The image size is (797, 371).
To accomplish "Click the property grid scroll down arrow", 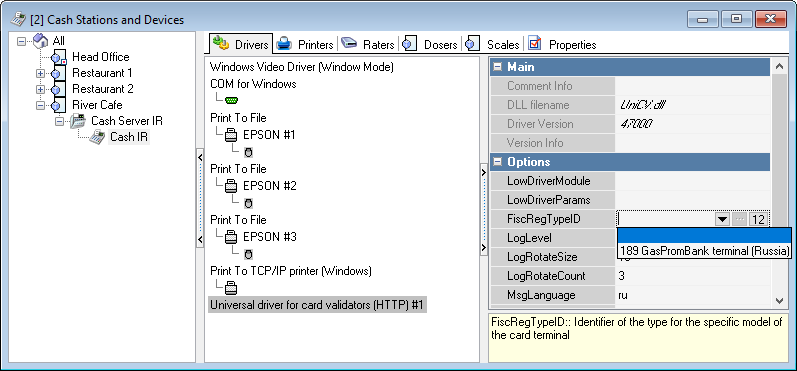I will [x=779, y=300].
